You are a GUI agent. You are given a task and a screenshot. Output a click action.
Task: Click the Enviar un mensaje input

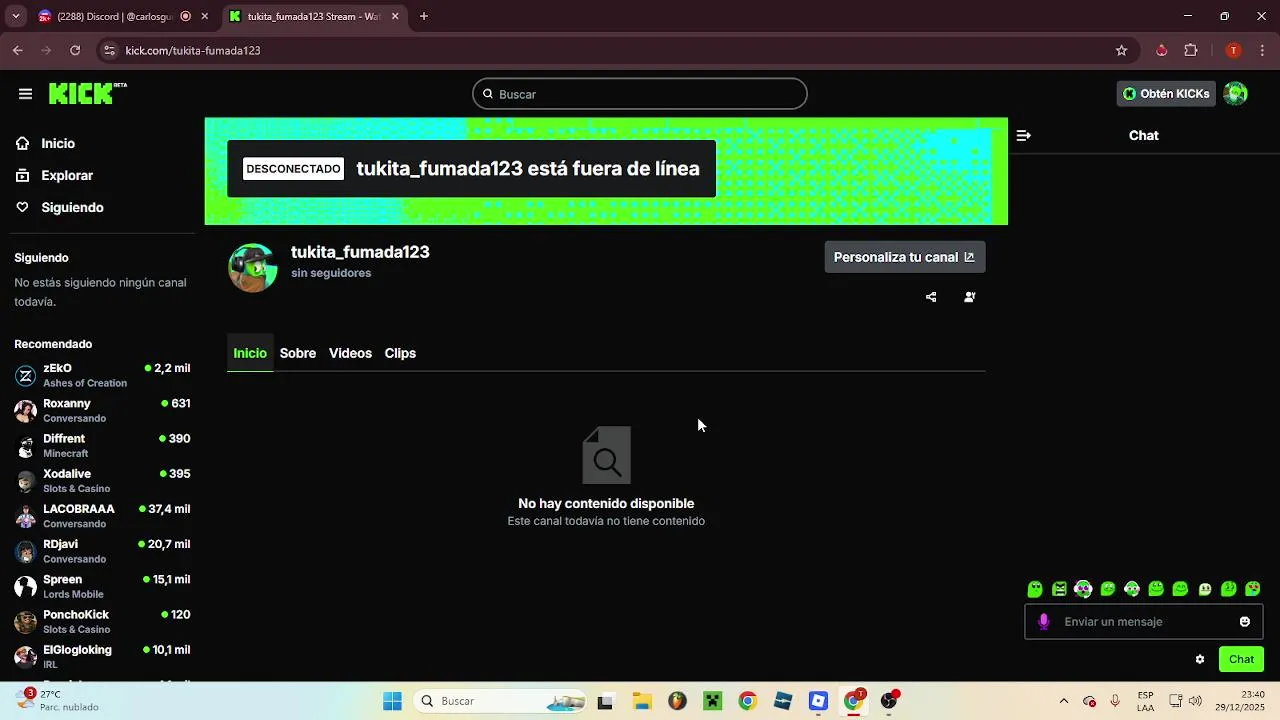1145,622
